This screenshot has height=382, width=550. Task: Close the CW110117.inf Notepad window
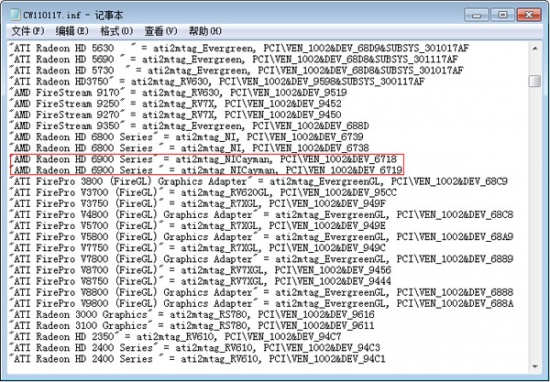click(x=529, y=15)
